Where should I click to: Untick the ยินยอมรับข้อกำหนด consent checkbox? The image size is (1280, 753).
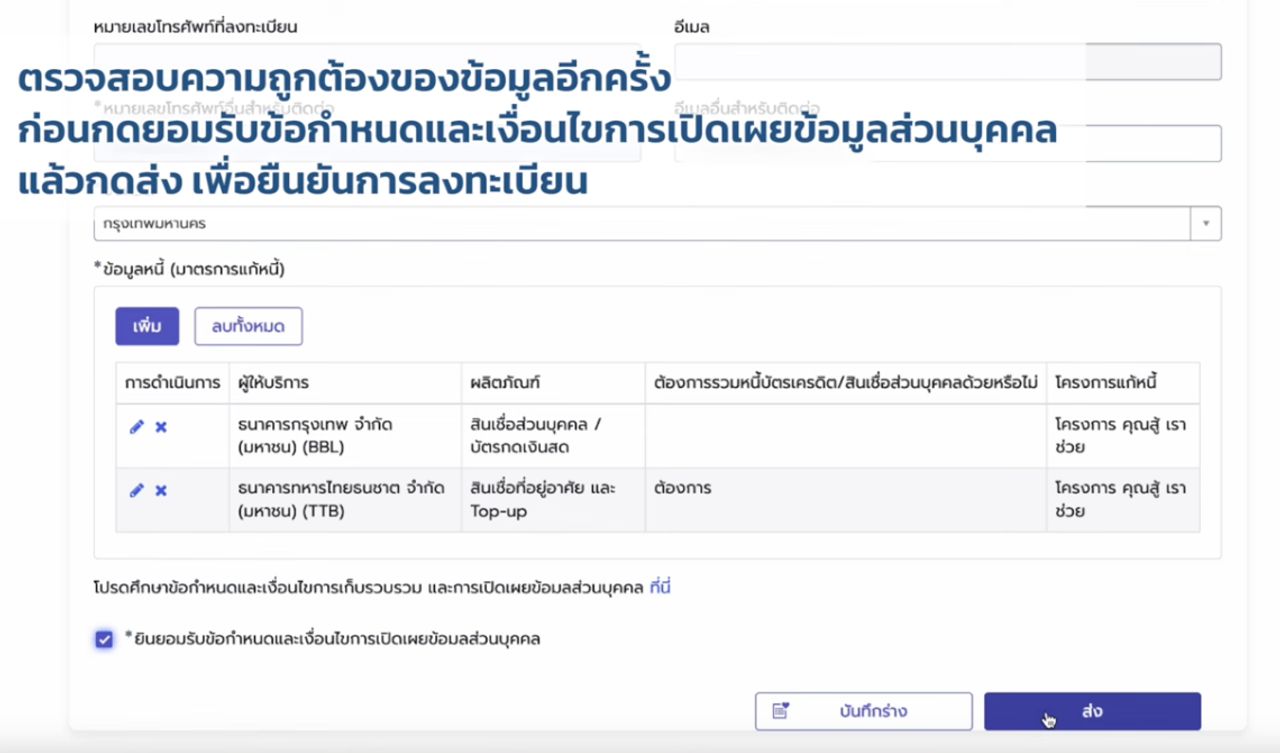pyautogui.click(x=104, y=639)
